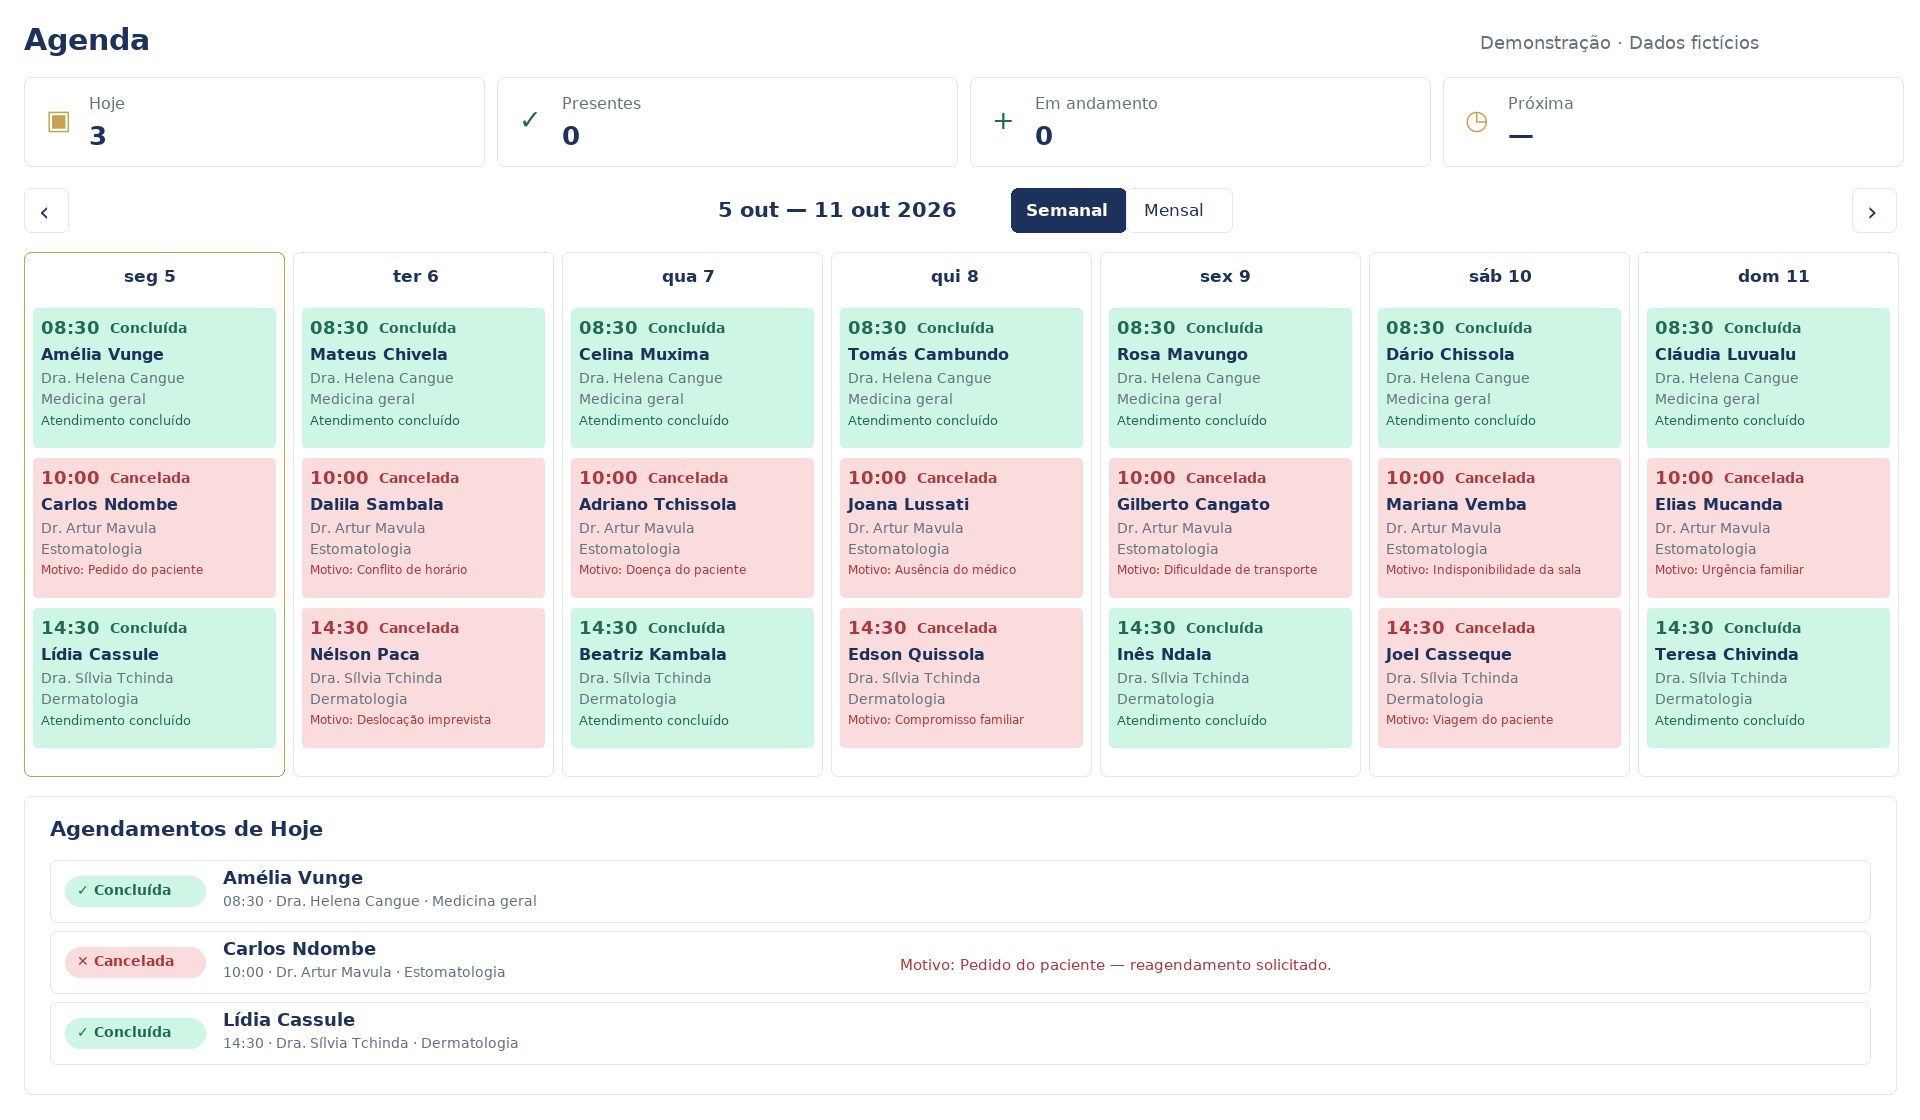Viewport: 1920px width, 1120px height.
Task: Select the dom 11 day header
Action: click(x=1773, y=277)
